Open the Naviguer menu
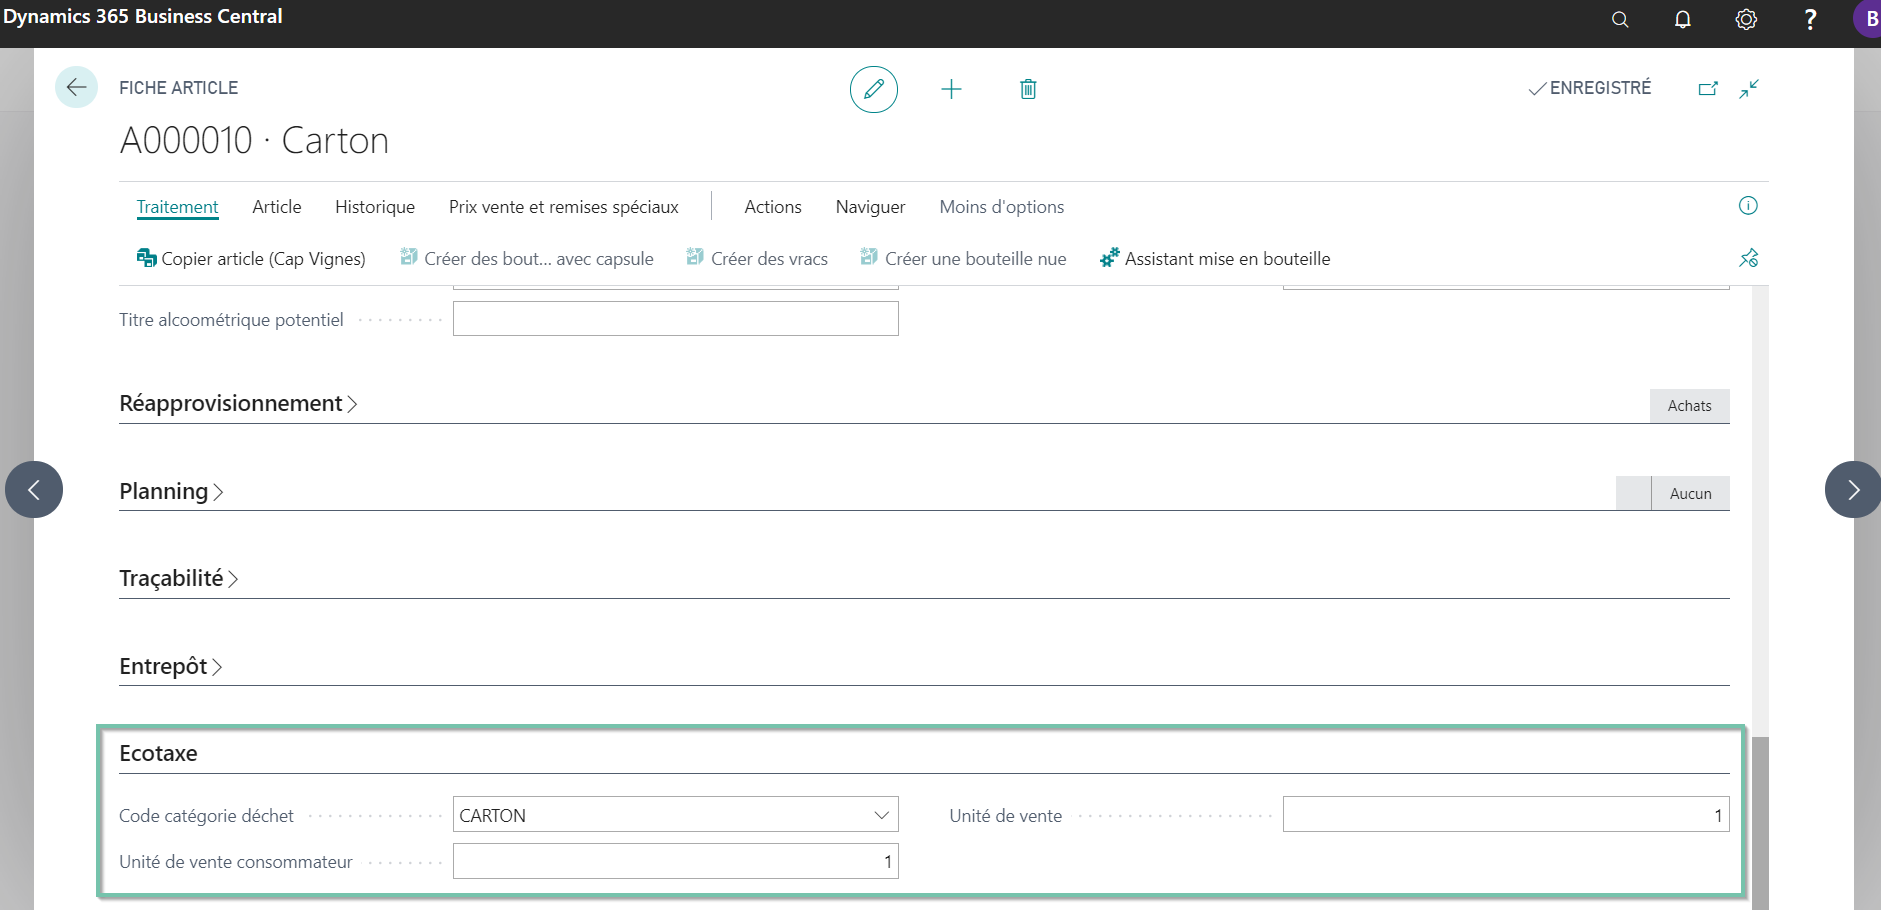The height and width of the screenshot is (910, 1881). click(870, 207)
